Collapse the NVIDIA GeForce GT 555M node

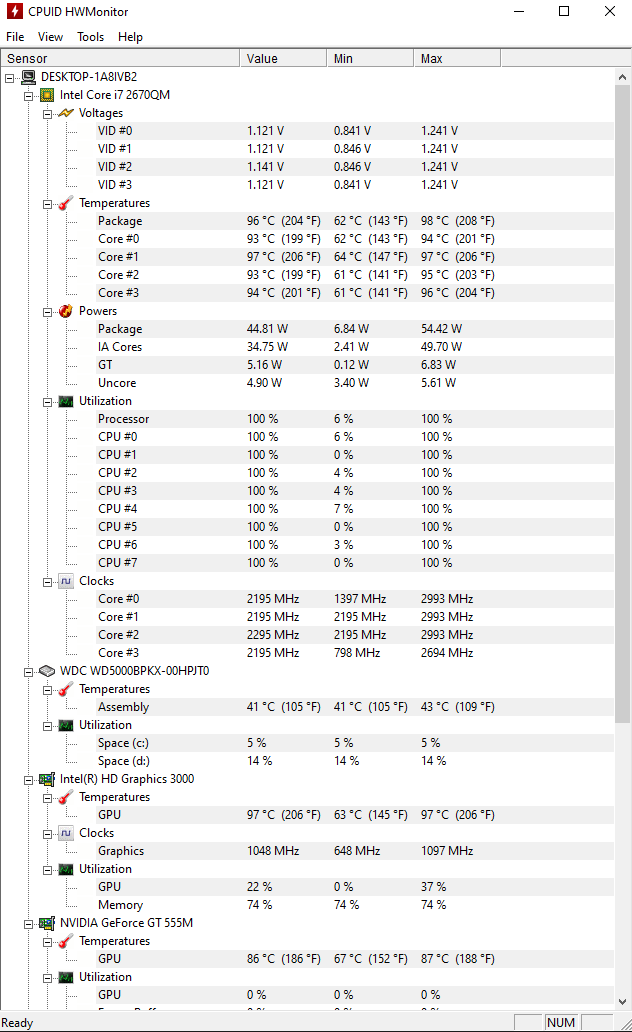[x=28, y=923]
